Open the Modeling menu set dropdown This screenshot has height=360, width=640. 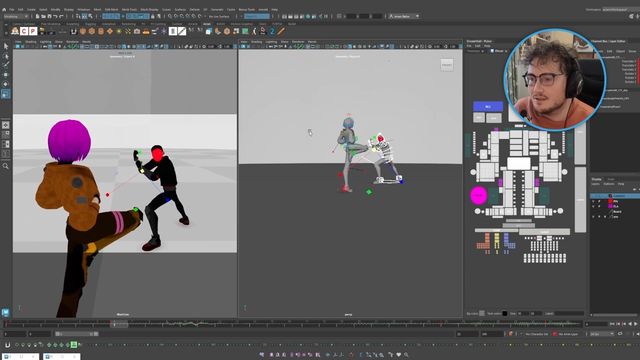[16, 16]
